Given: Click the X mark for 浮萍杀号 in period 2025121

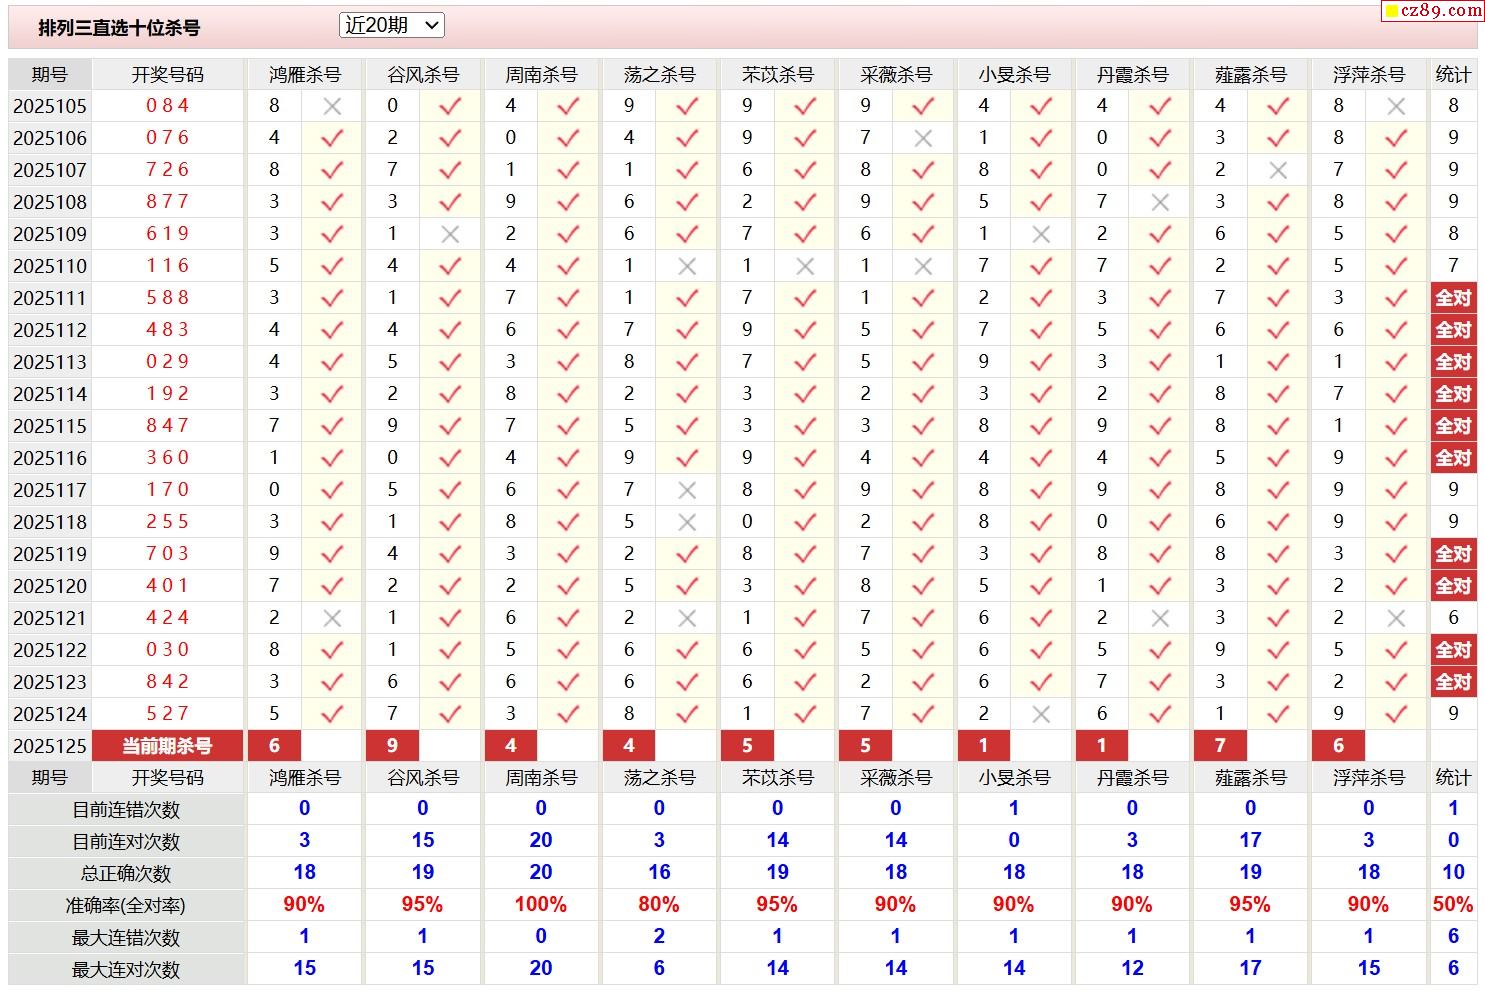Looking at the screenshot, I should click(1396, 618).
